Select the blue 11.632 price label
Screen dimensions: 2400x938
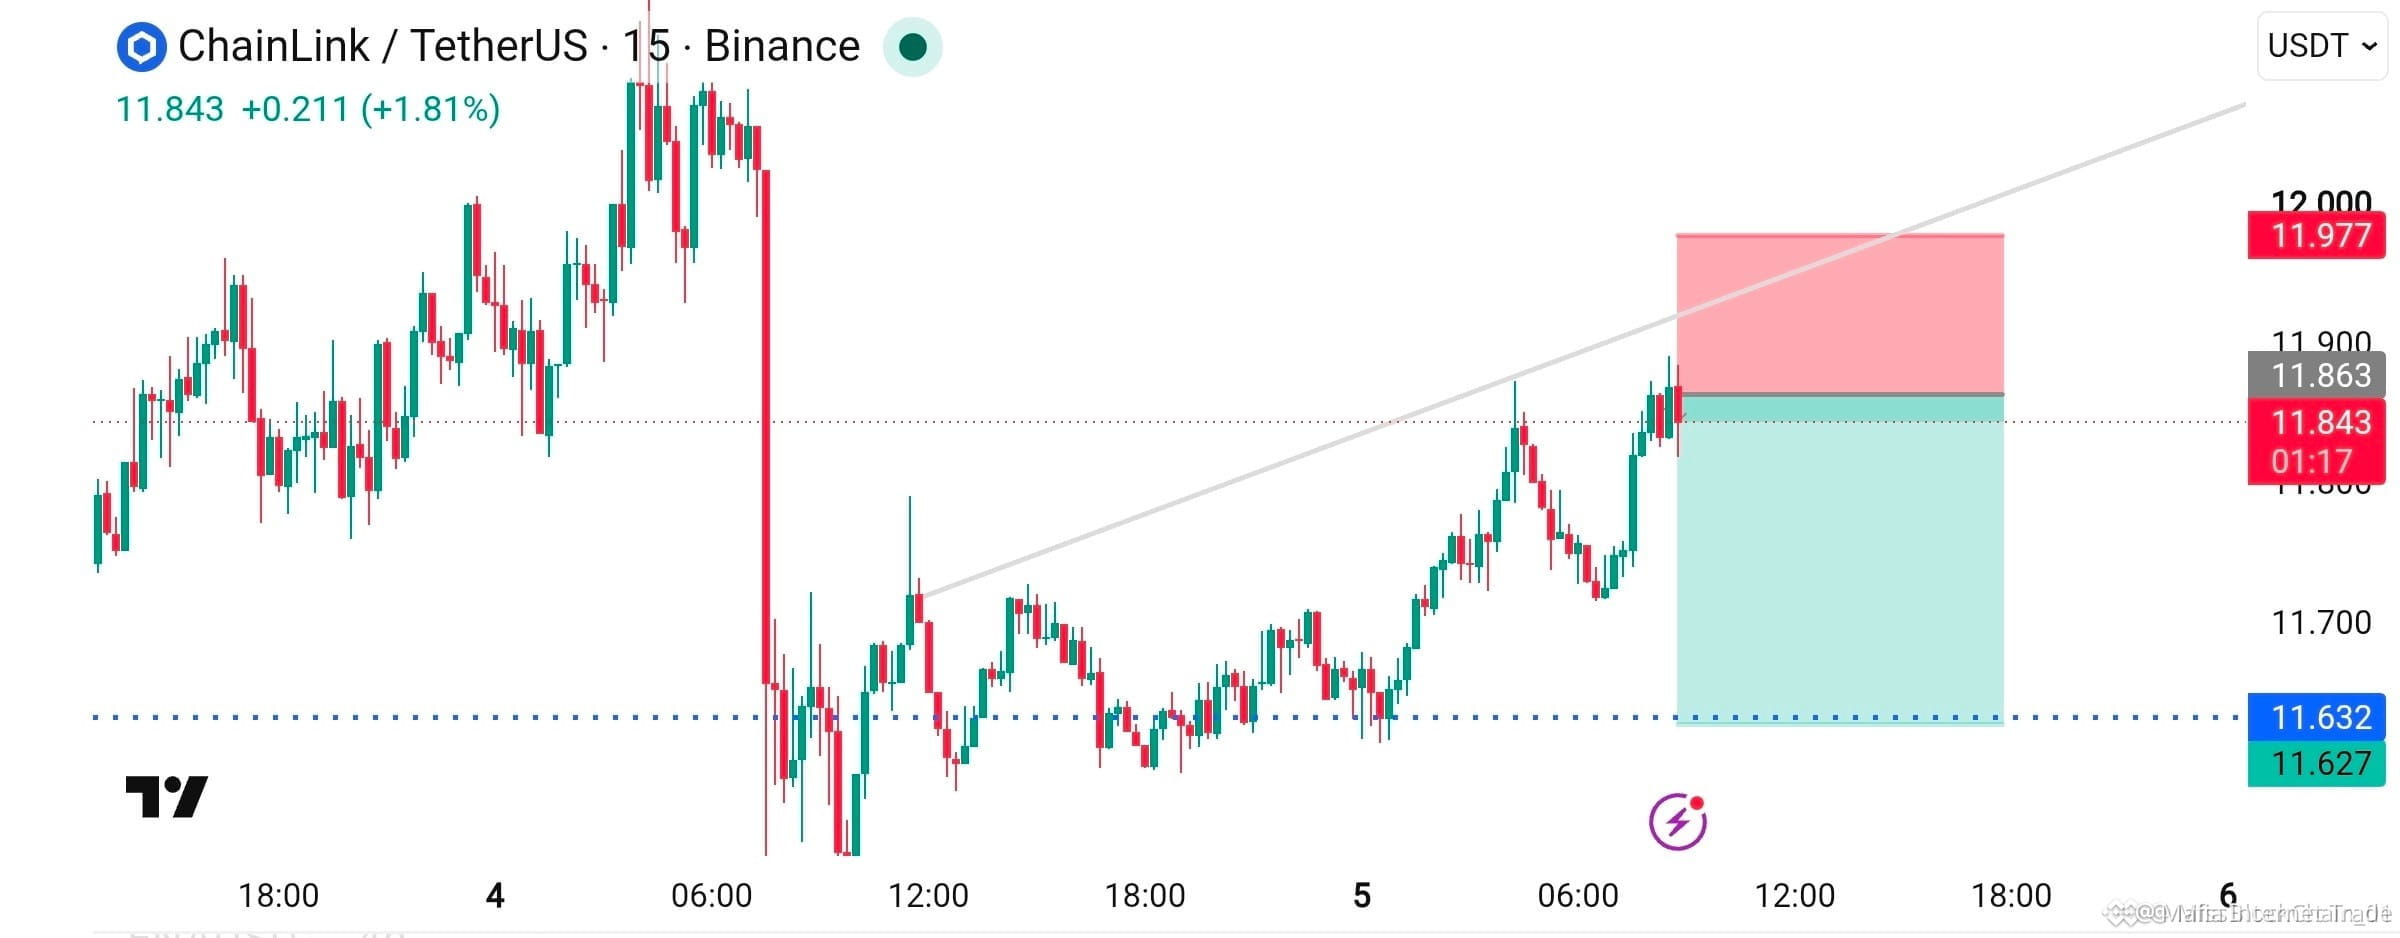pos(2316,717)
